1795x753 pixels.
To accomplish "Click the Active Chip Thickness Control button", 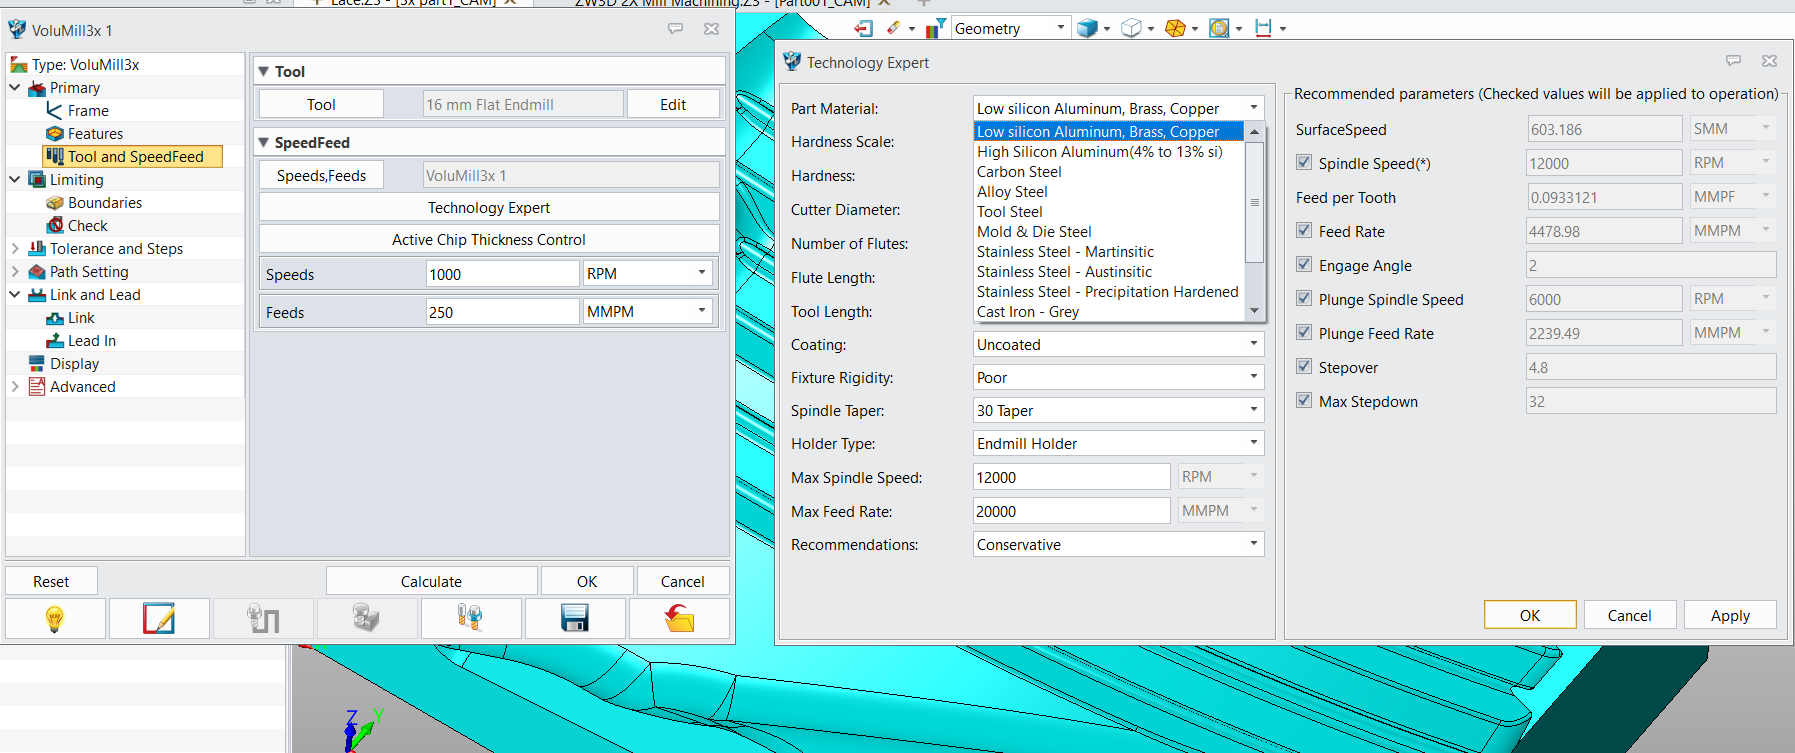I will pyautogui.click(x=489, y=240).
